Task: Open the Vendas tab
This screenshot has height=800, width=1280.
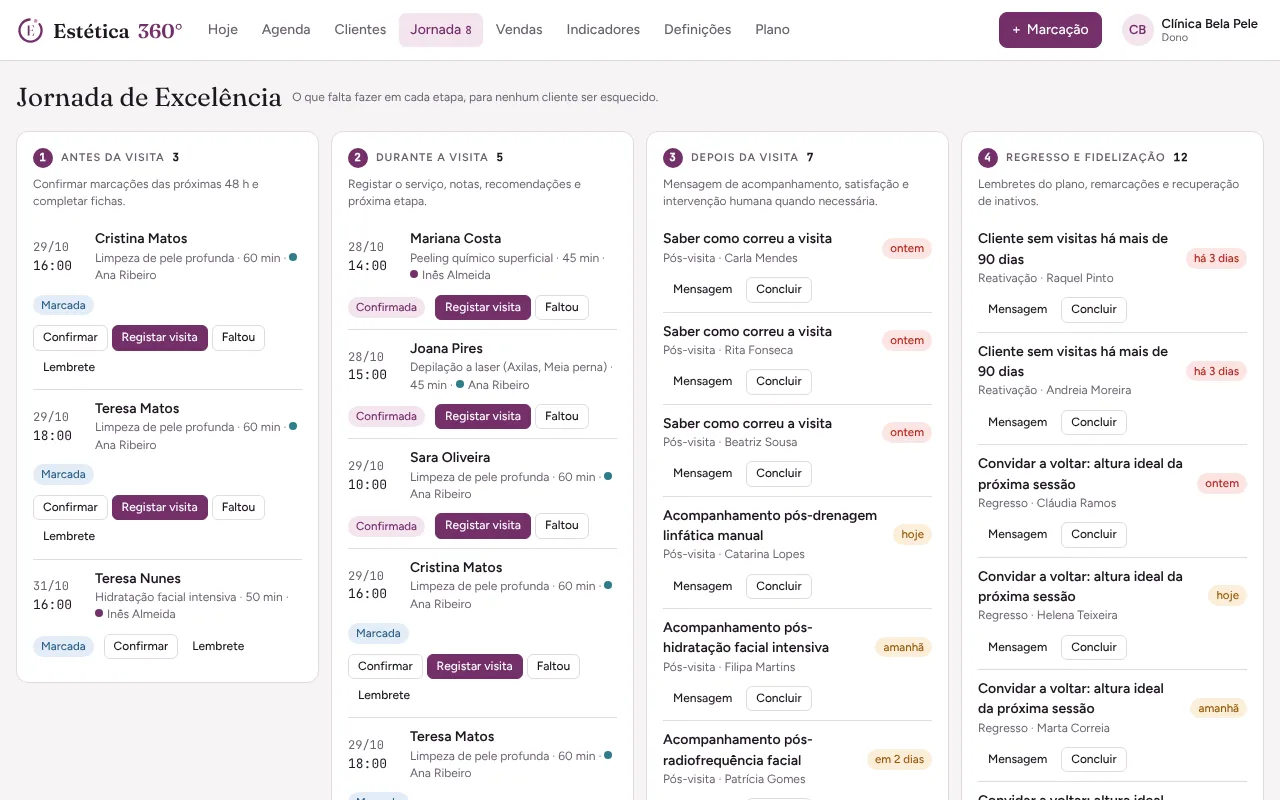Action: (x=519, y=30)
